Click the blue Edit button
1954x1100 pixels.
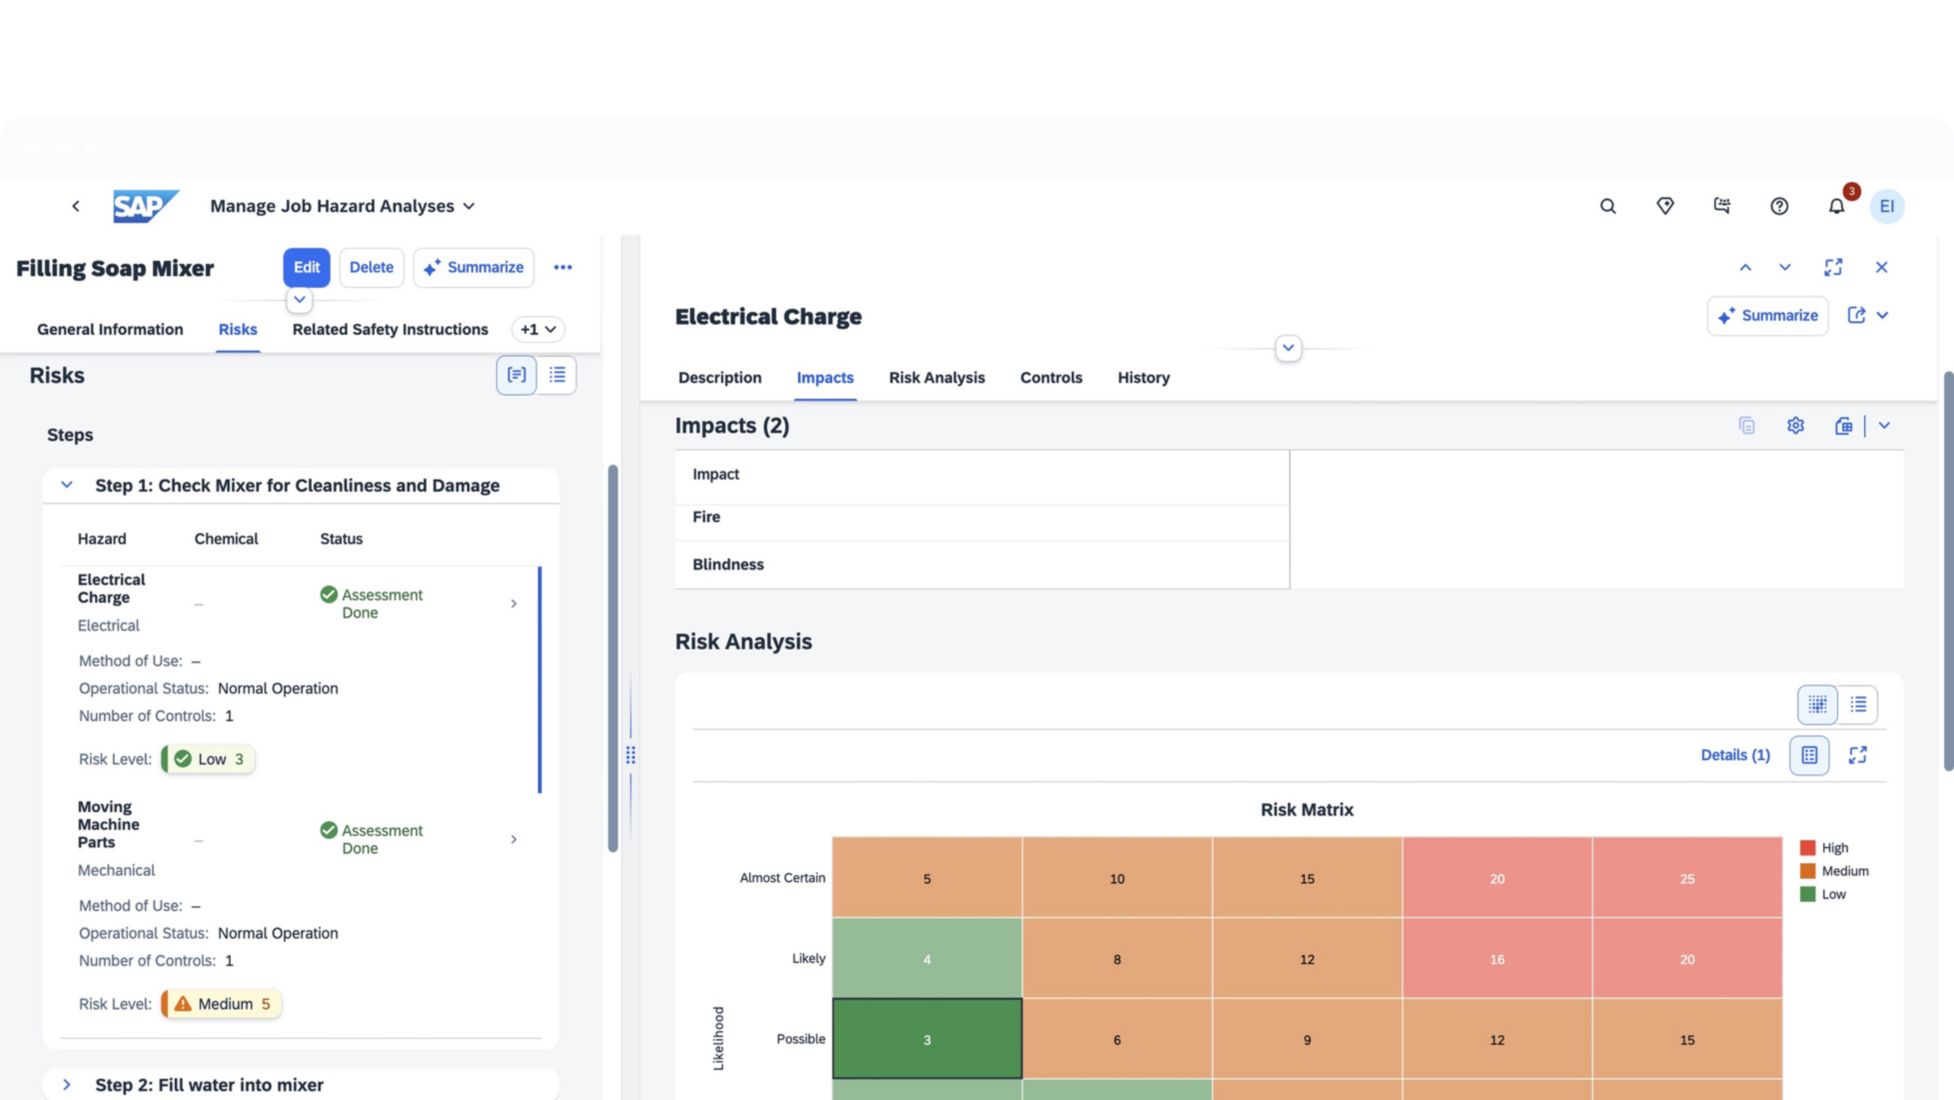[306, 267]
